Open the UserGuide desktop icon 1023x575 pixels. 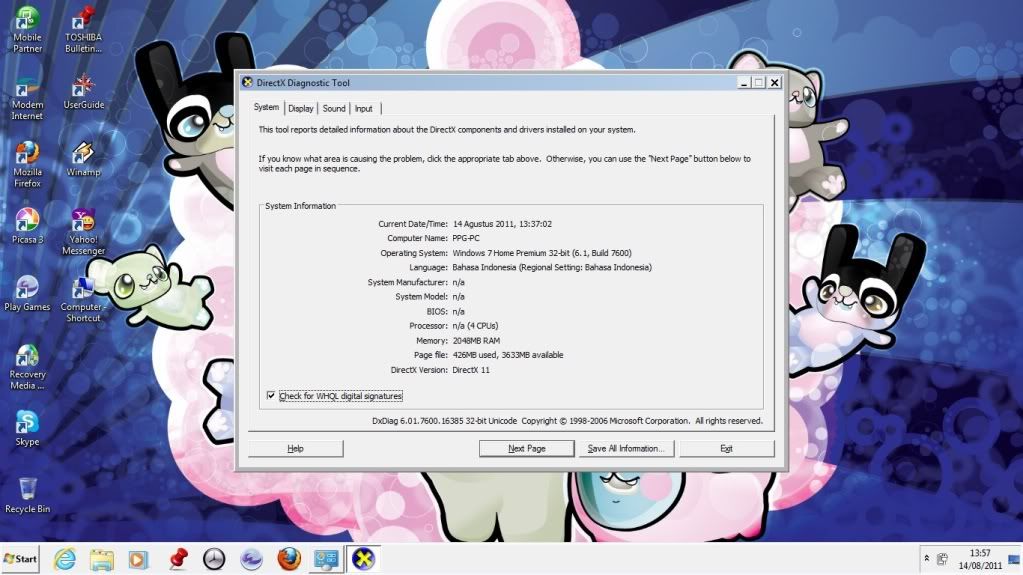coord(84,92)
